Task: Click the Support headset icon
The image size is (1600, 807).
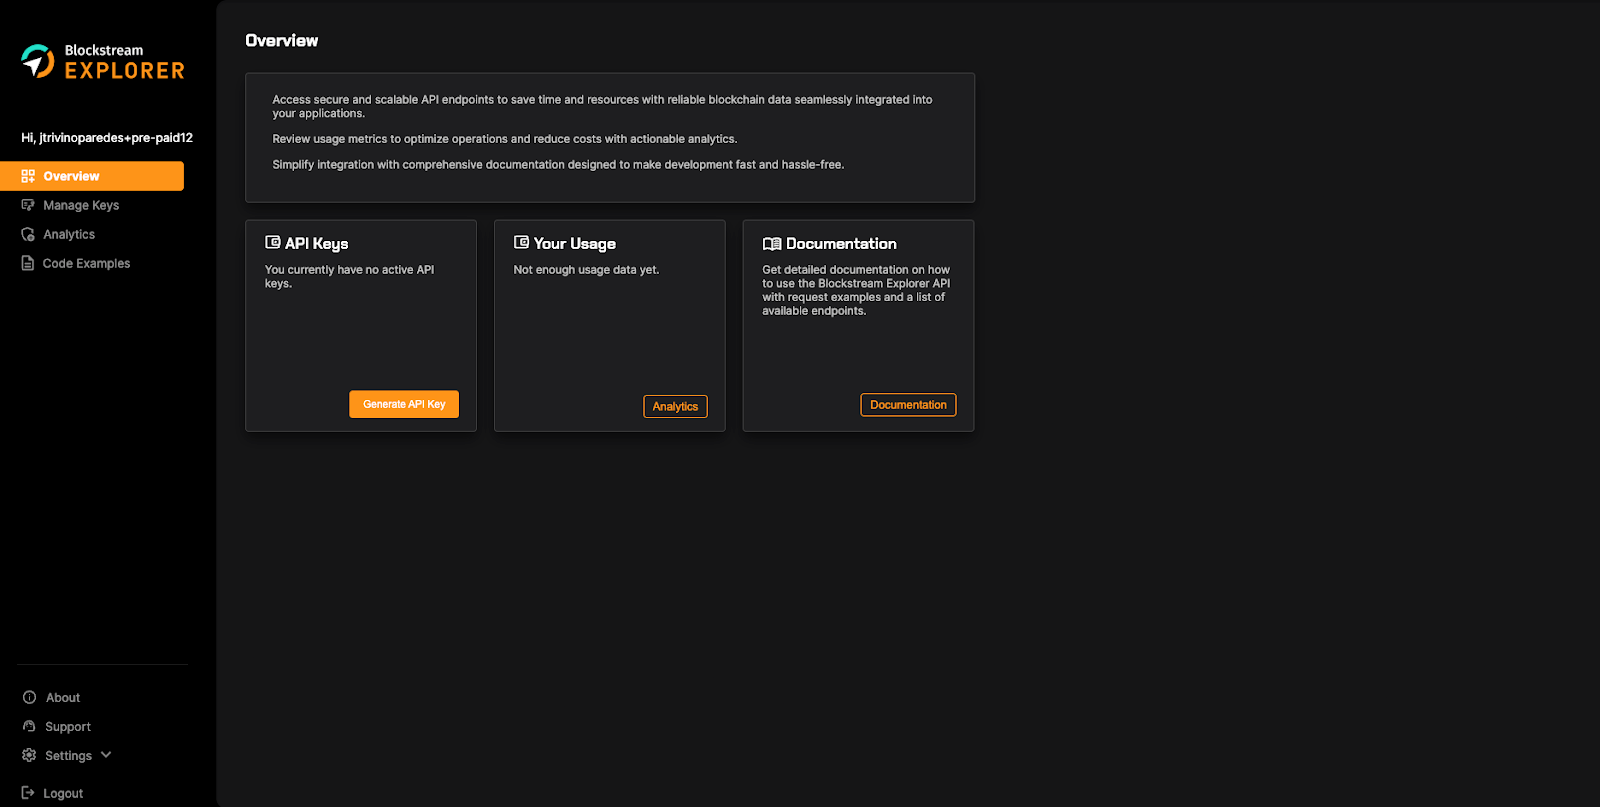Action: click(29, 726)
